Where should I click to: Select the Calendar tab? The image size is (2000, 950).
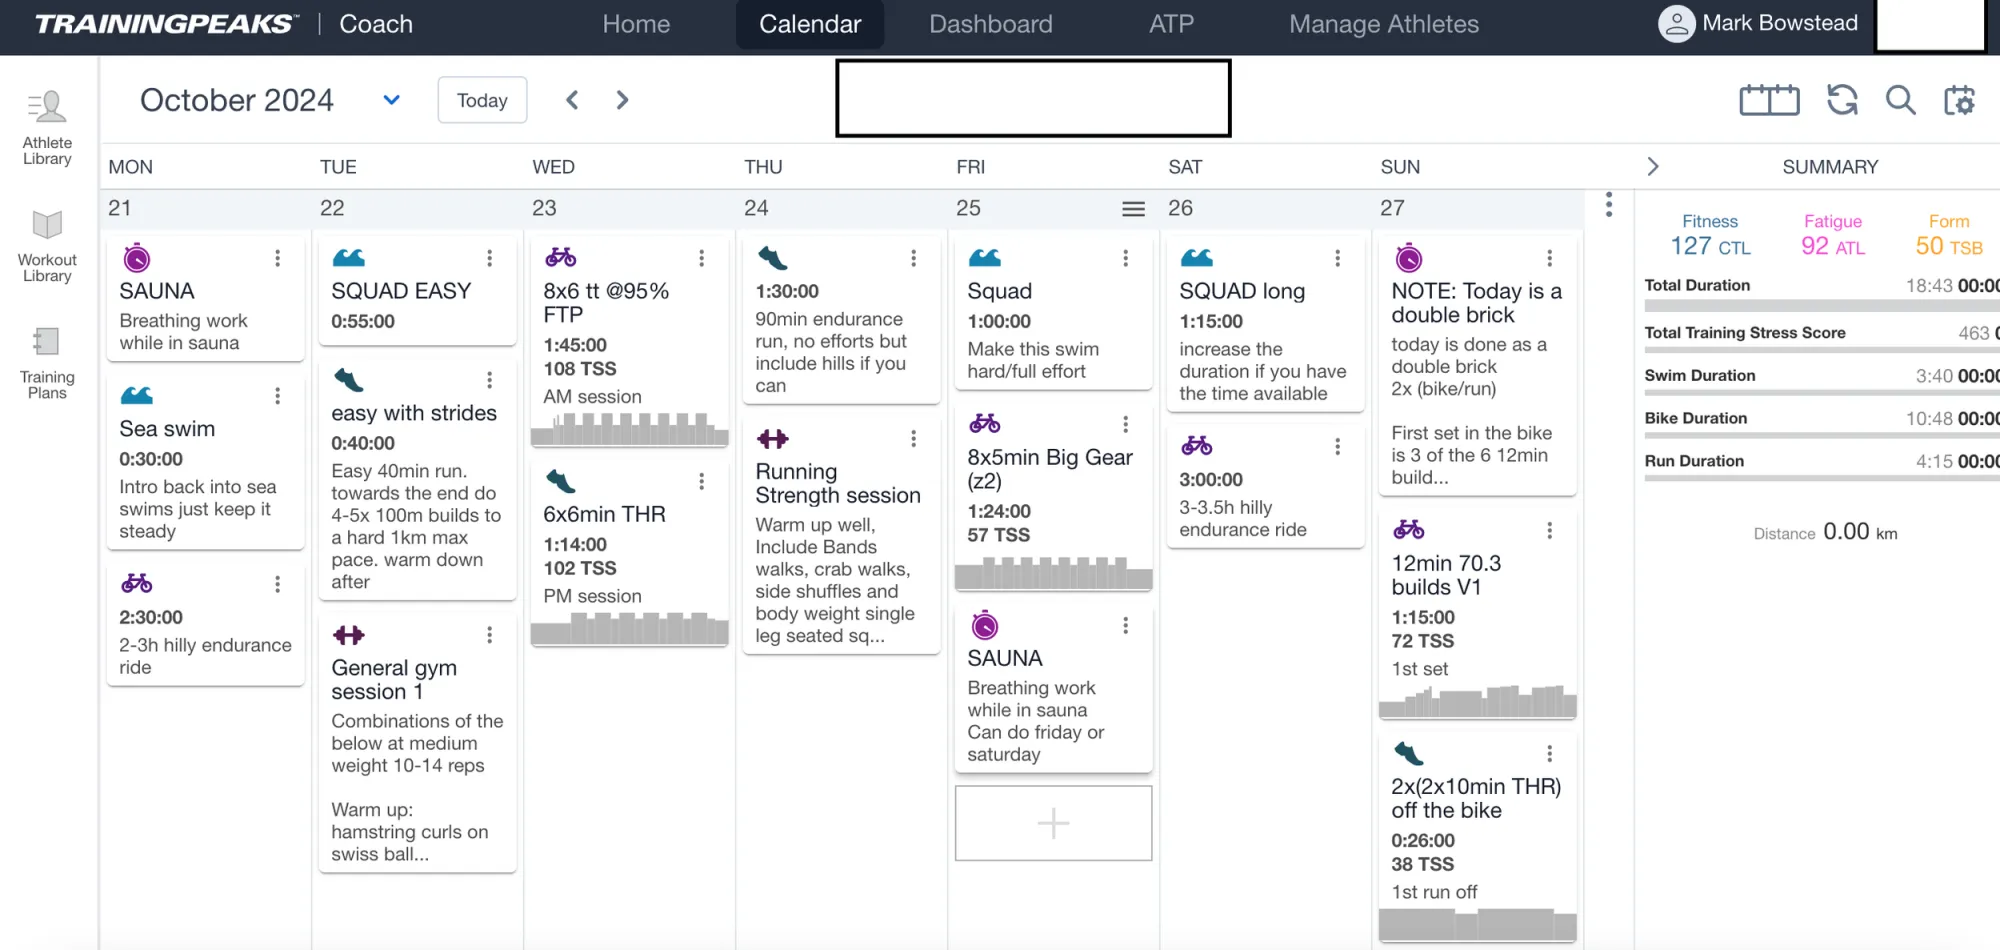[x=810, y=24]
